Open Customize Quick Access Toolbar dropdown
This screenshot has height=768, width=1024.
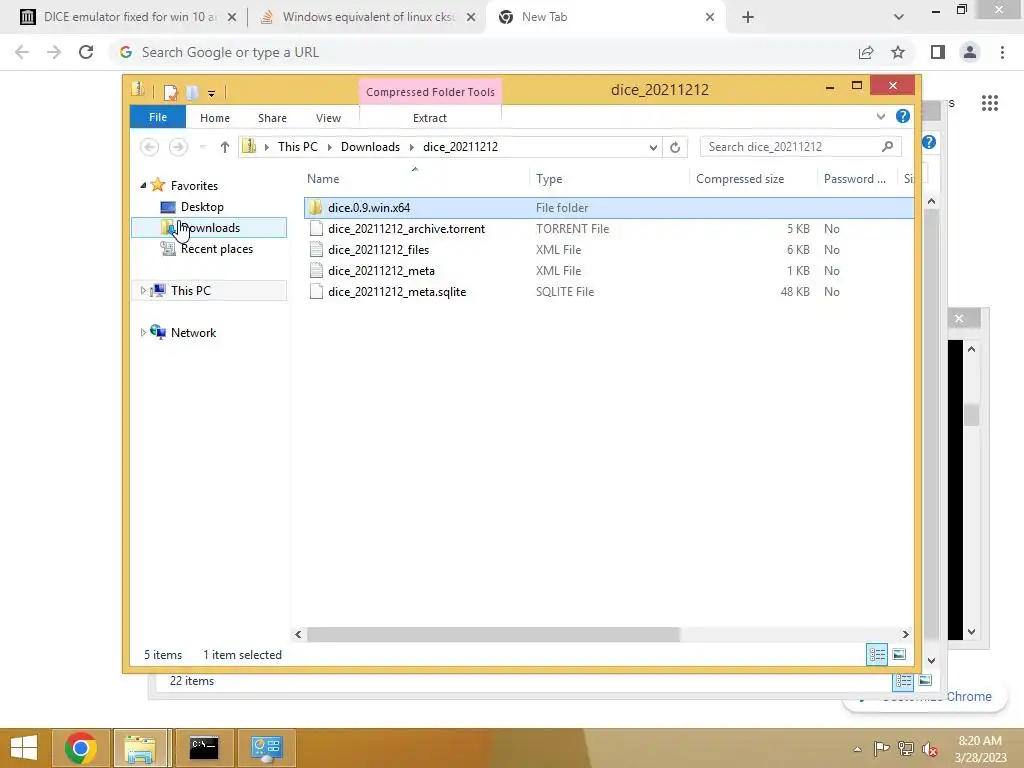pos(211,93)
